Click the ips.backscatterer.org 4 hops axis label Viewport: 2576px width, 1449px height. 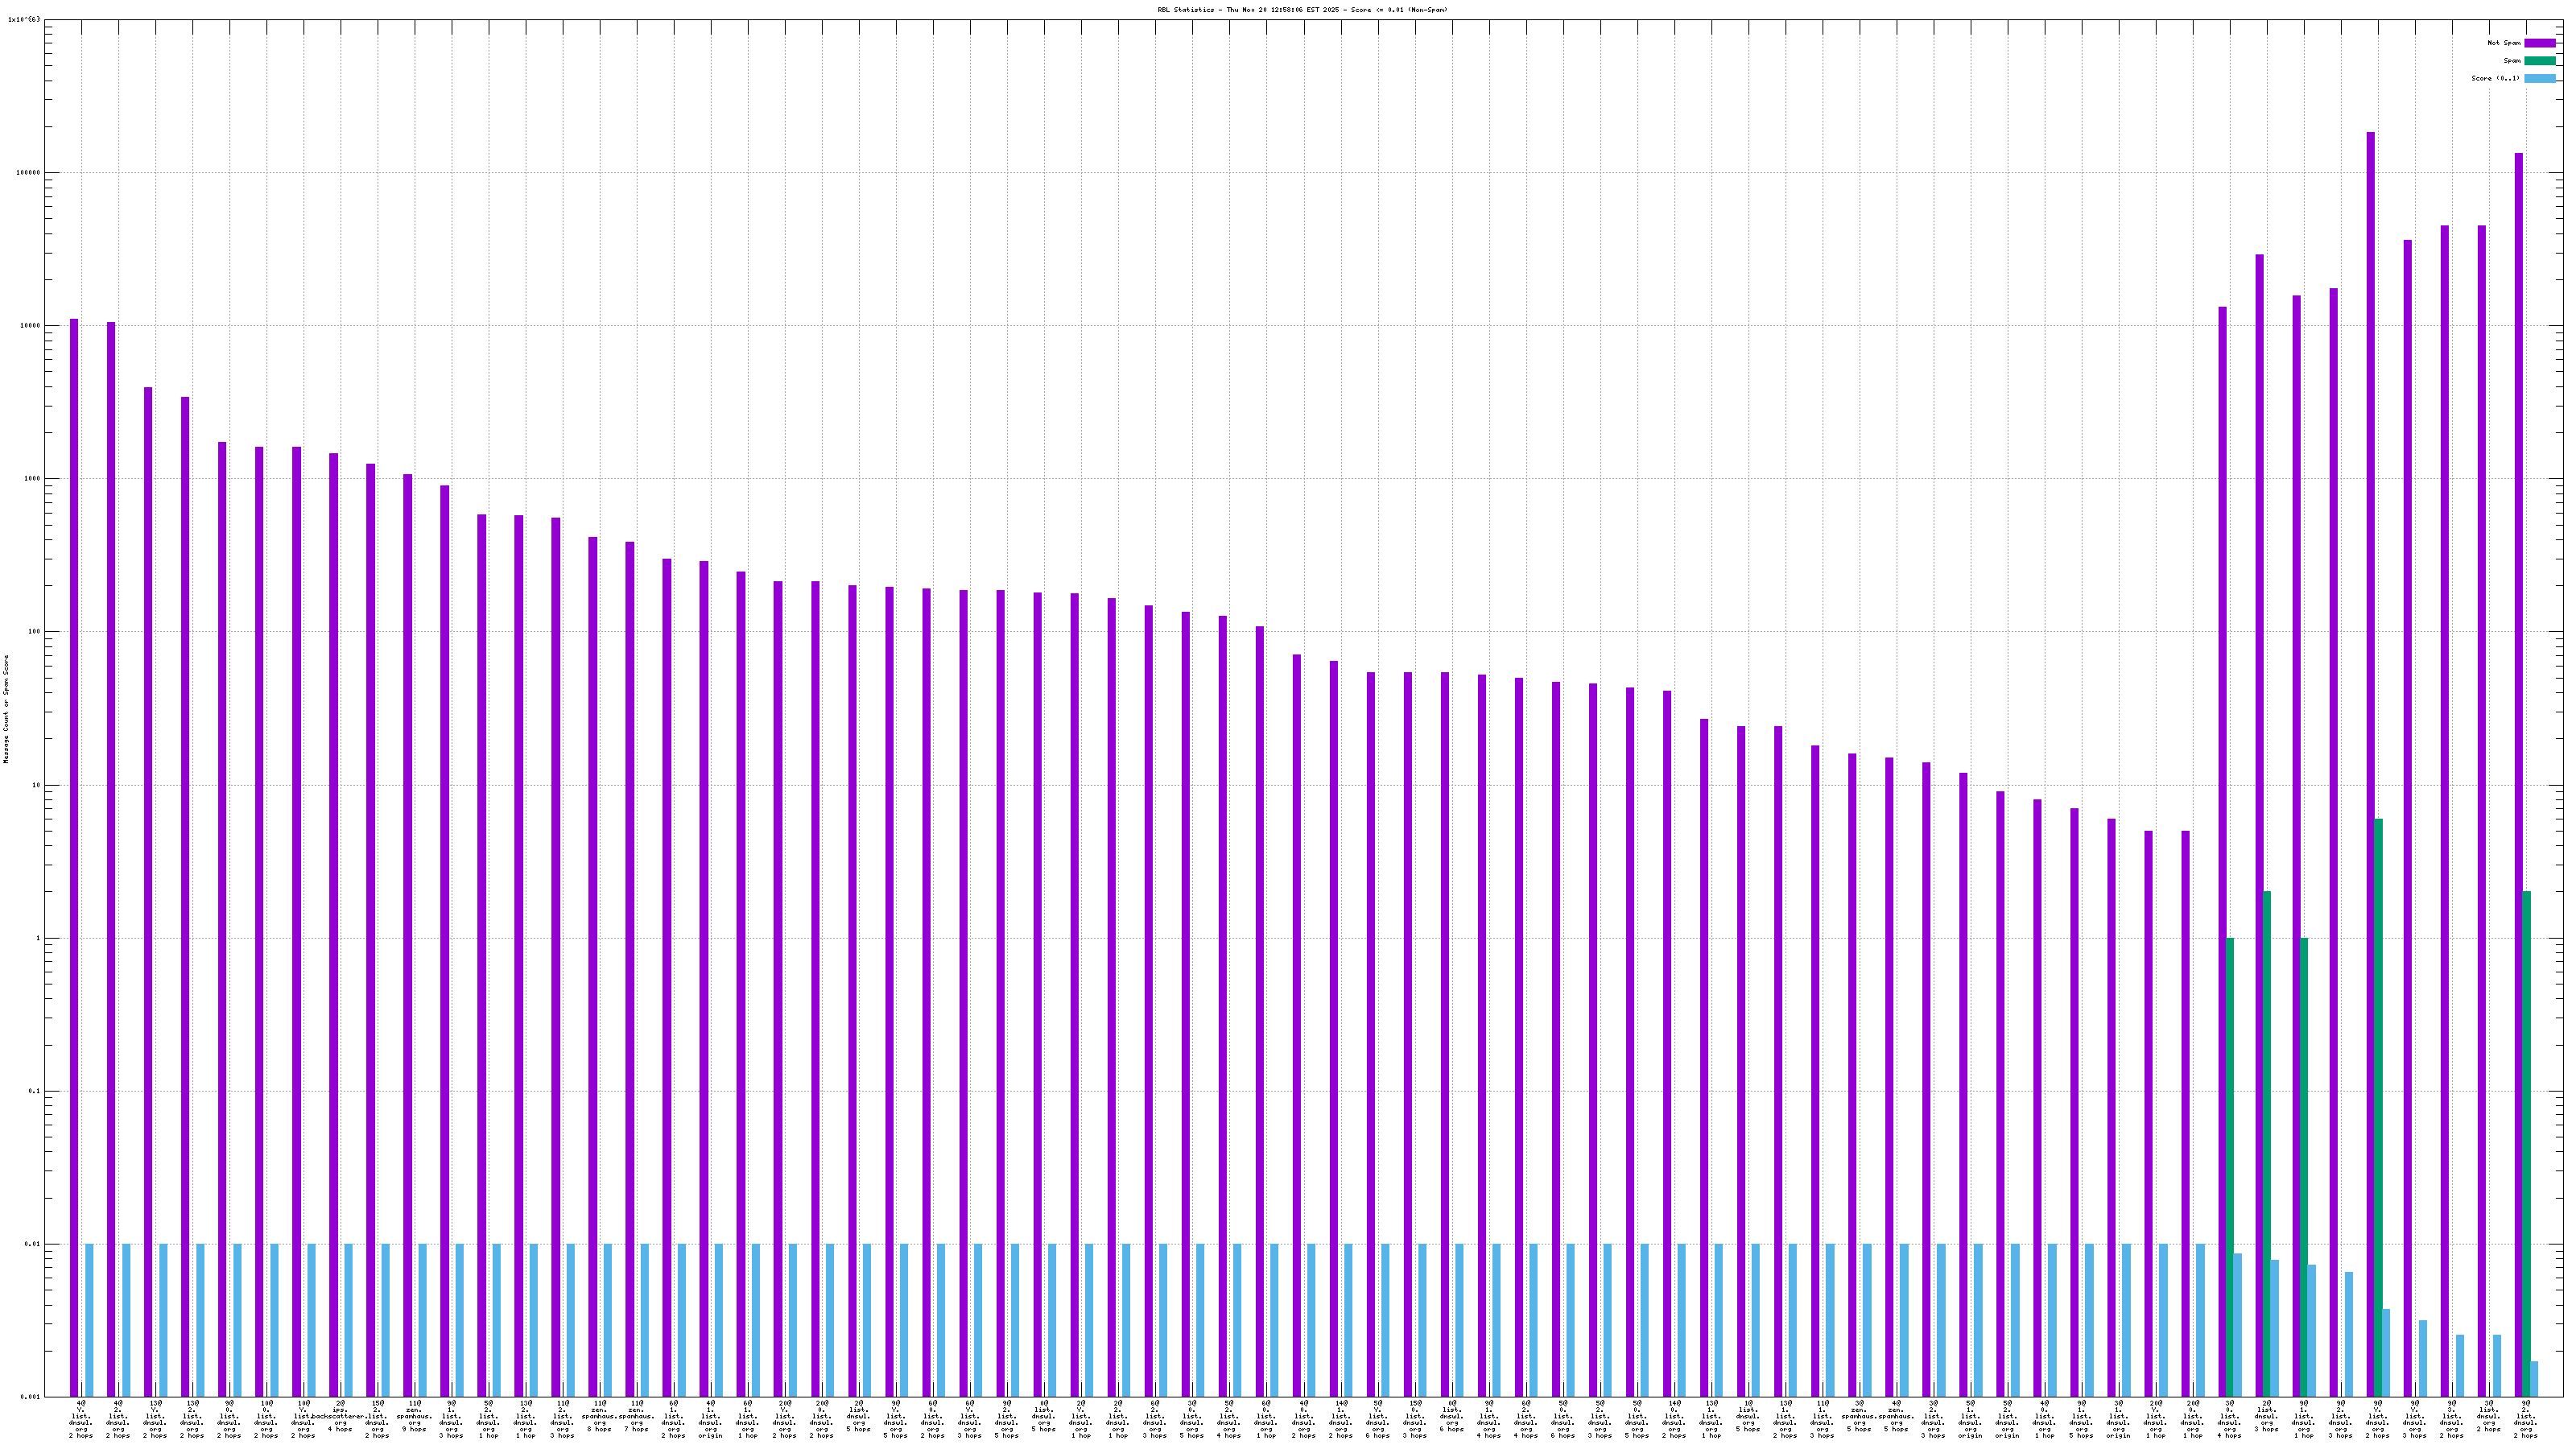pos(340,1417)
